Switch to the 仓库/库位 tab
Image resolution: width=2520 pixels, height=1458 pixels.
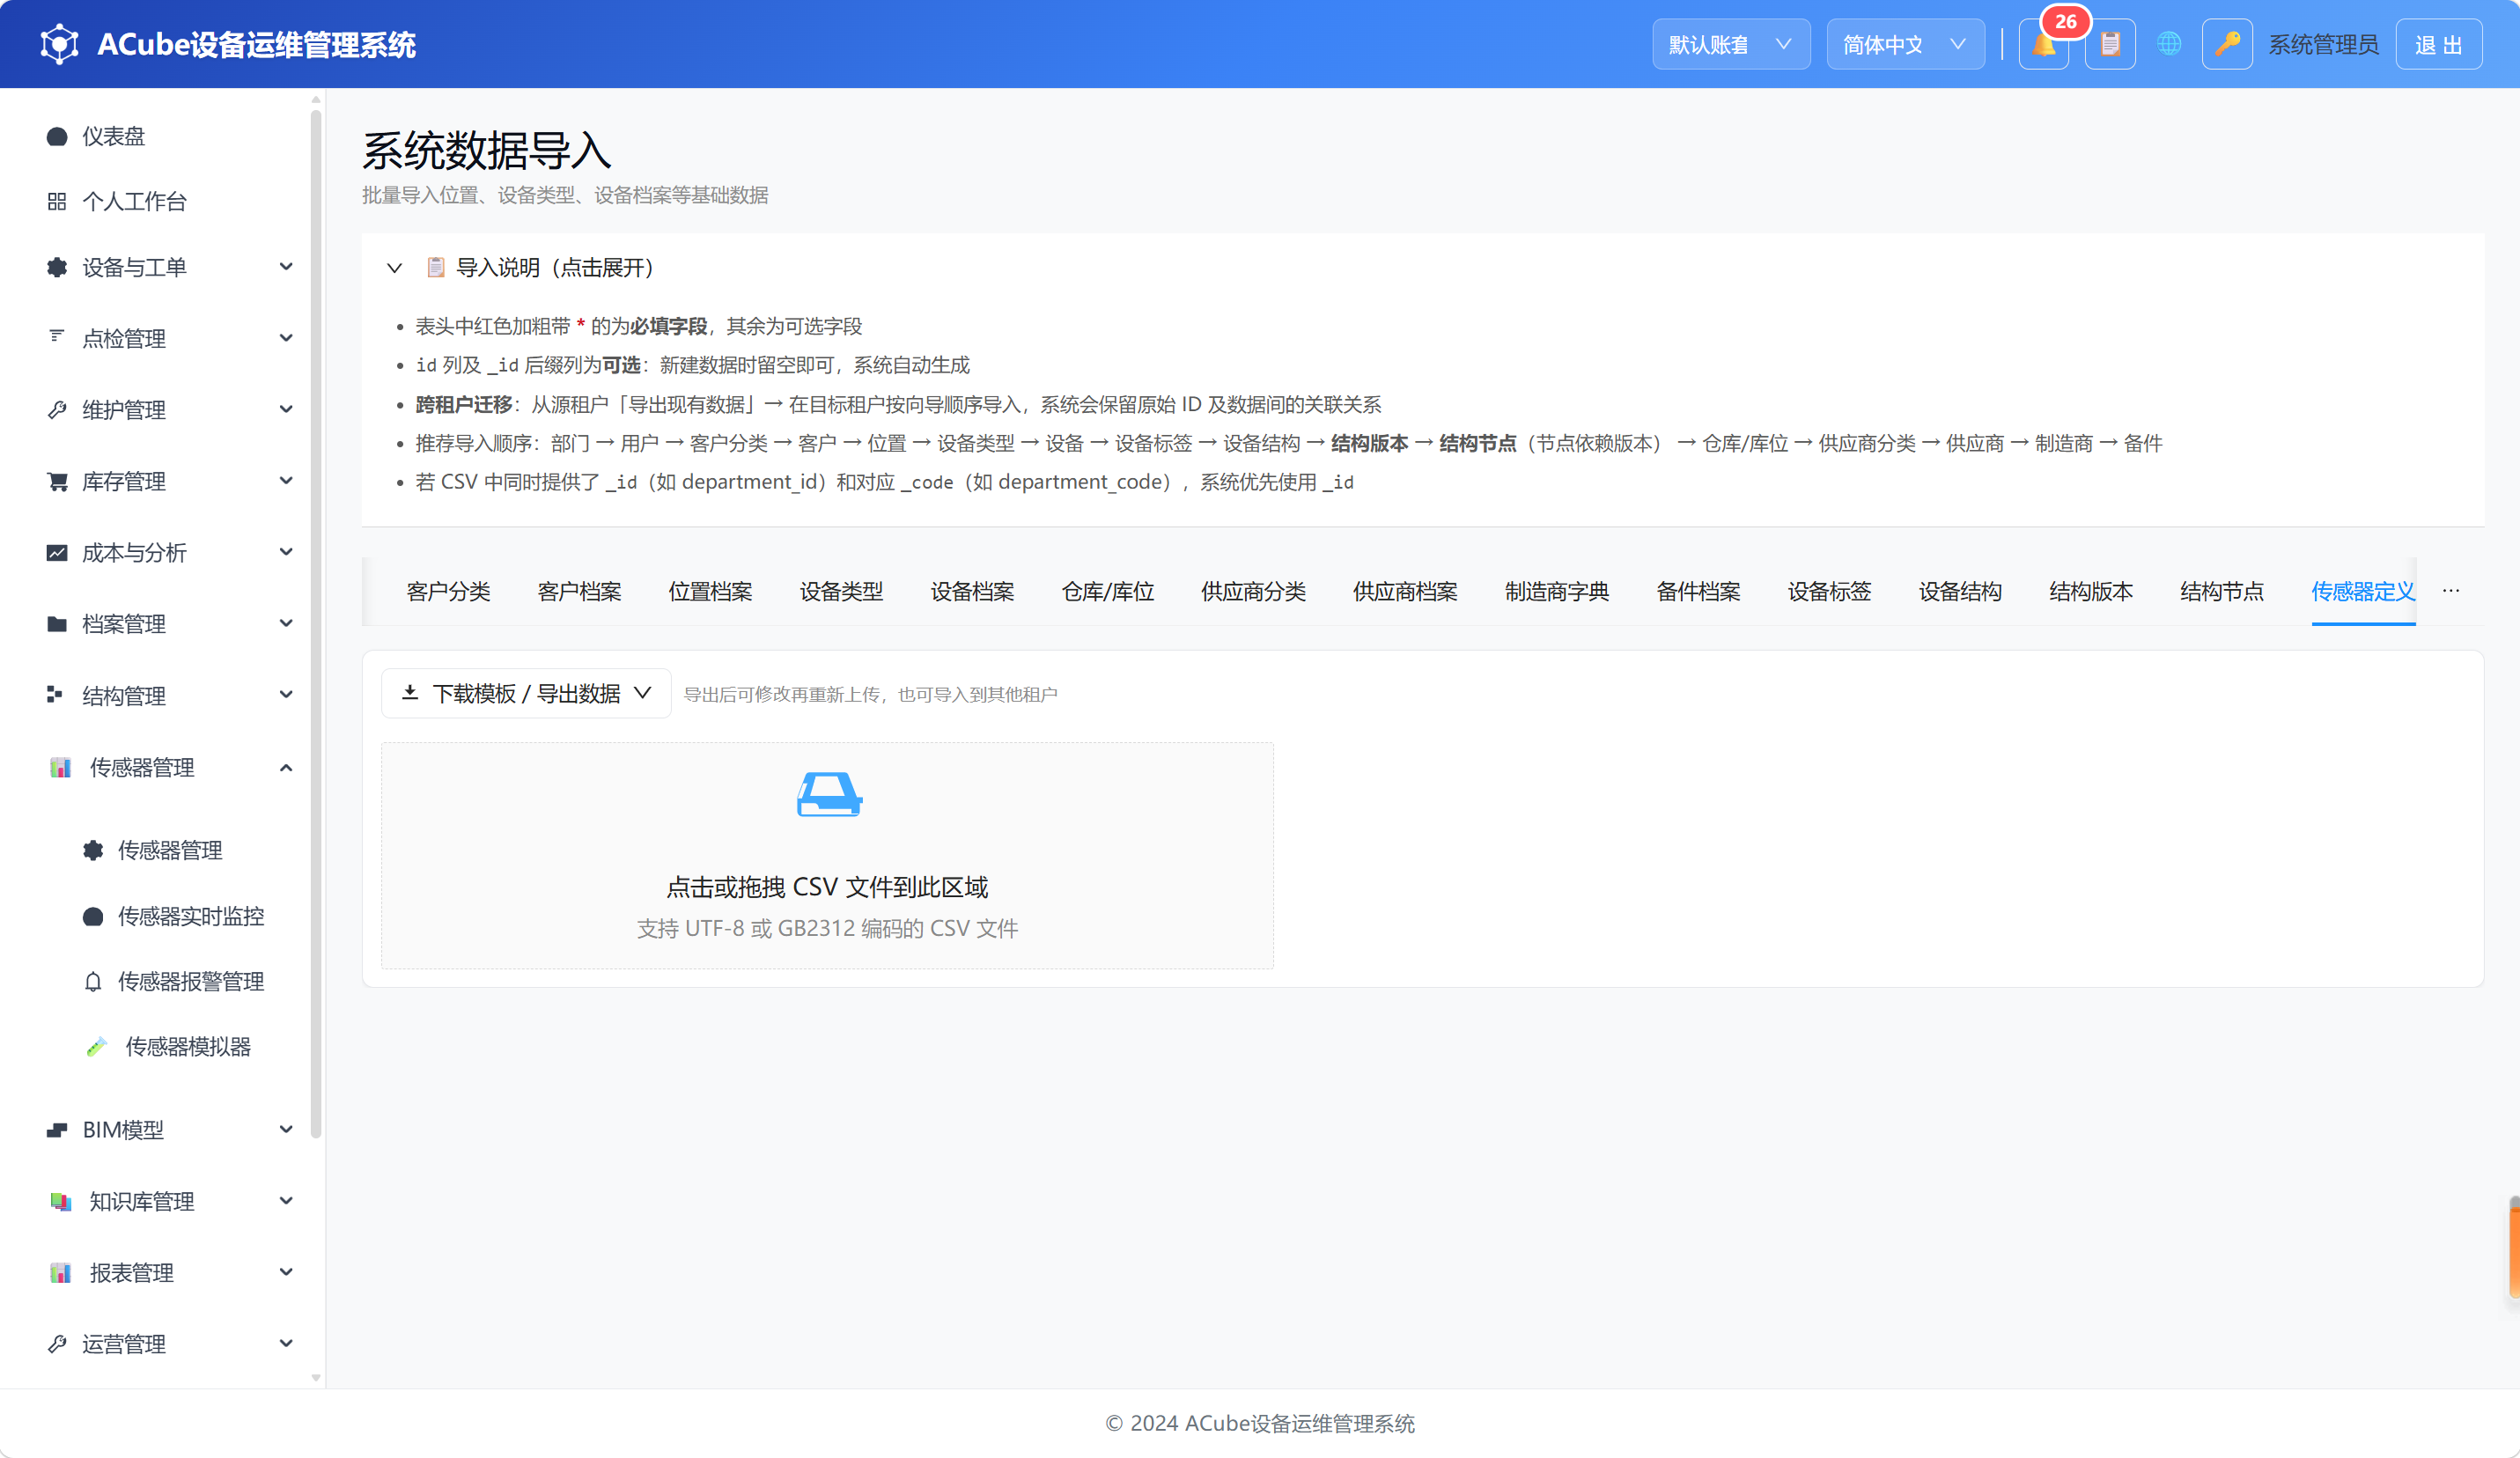click(1108, 591)
